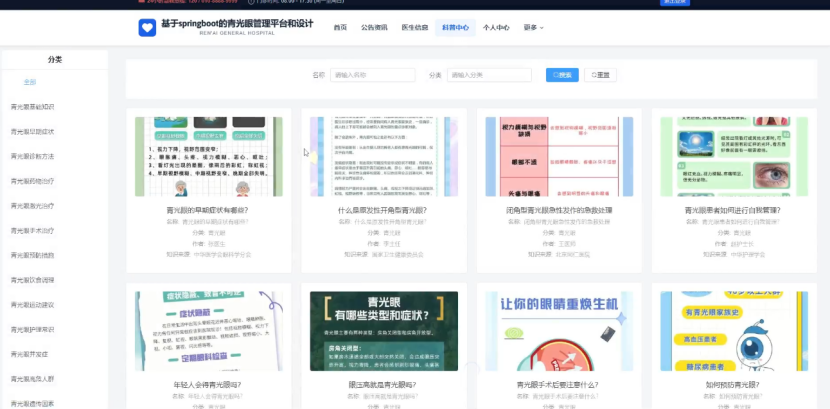Viewport: 830px width, 409px height.
Task: Open thumbnail for 青光眼患者如何进行自我管理
Action: coord(734,157)
